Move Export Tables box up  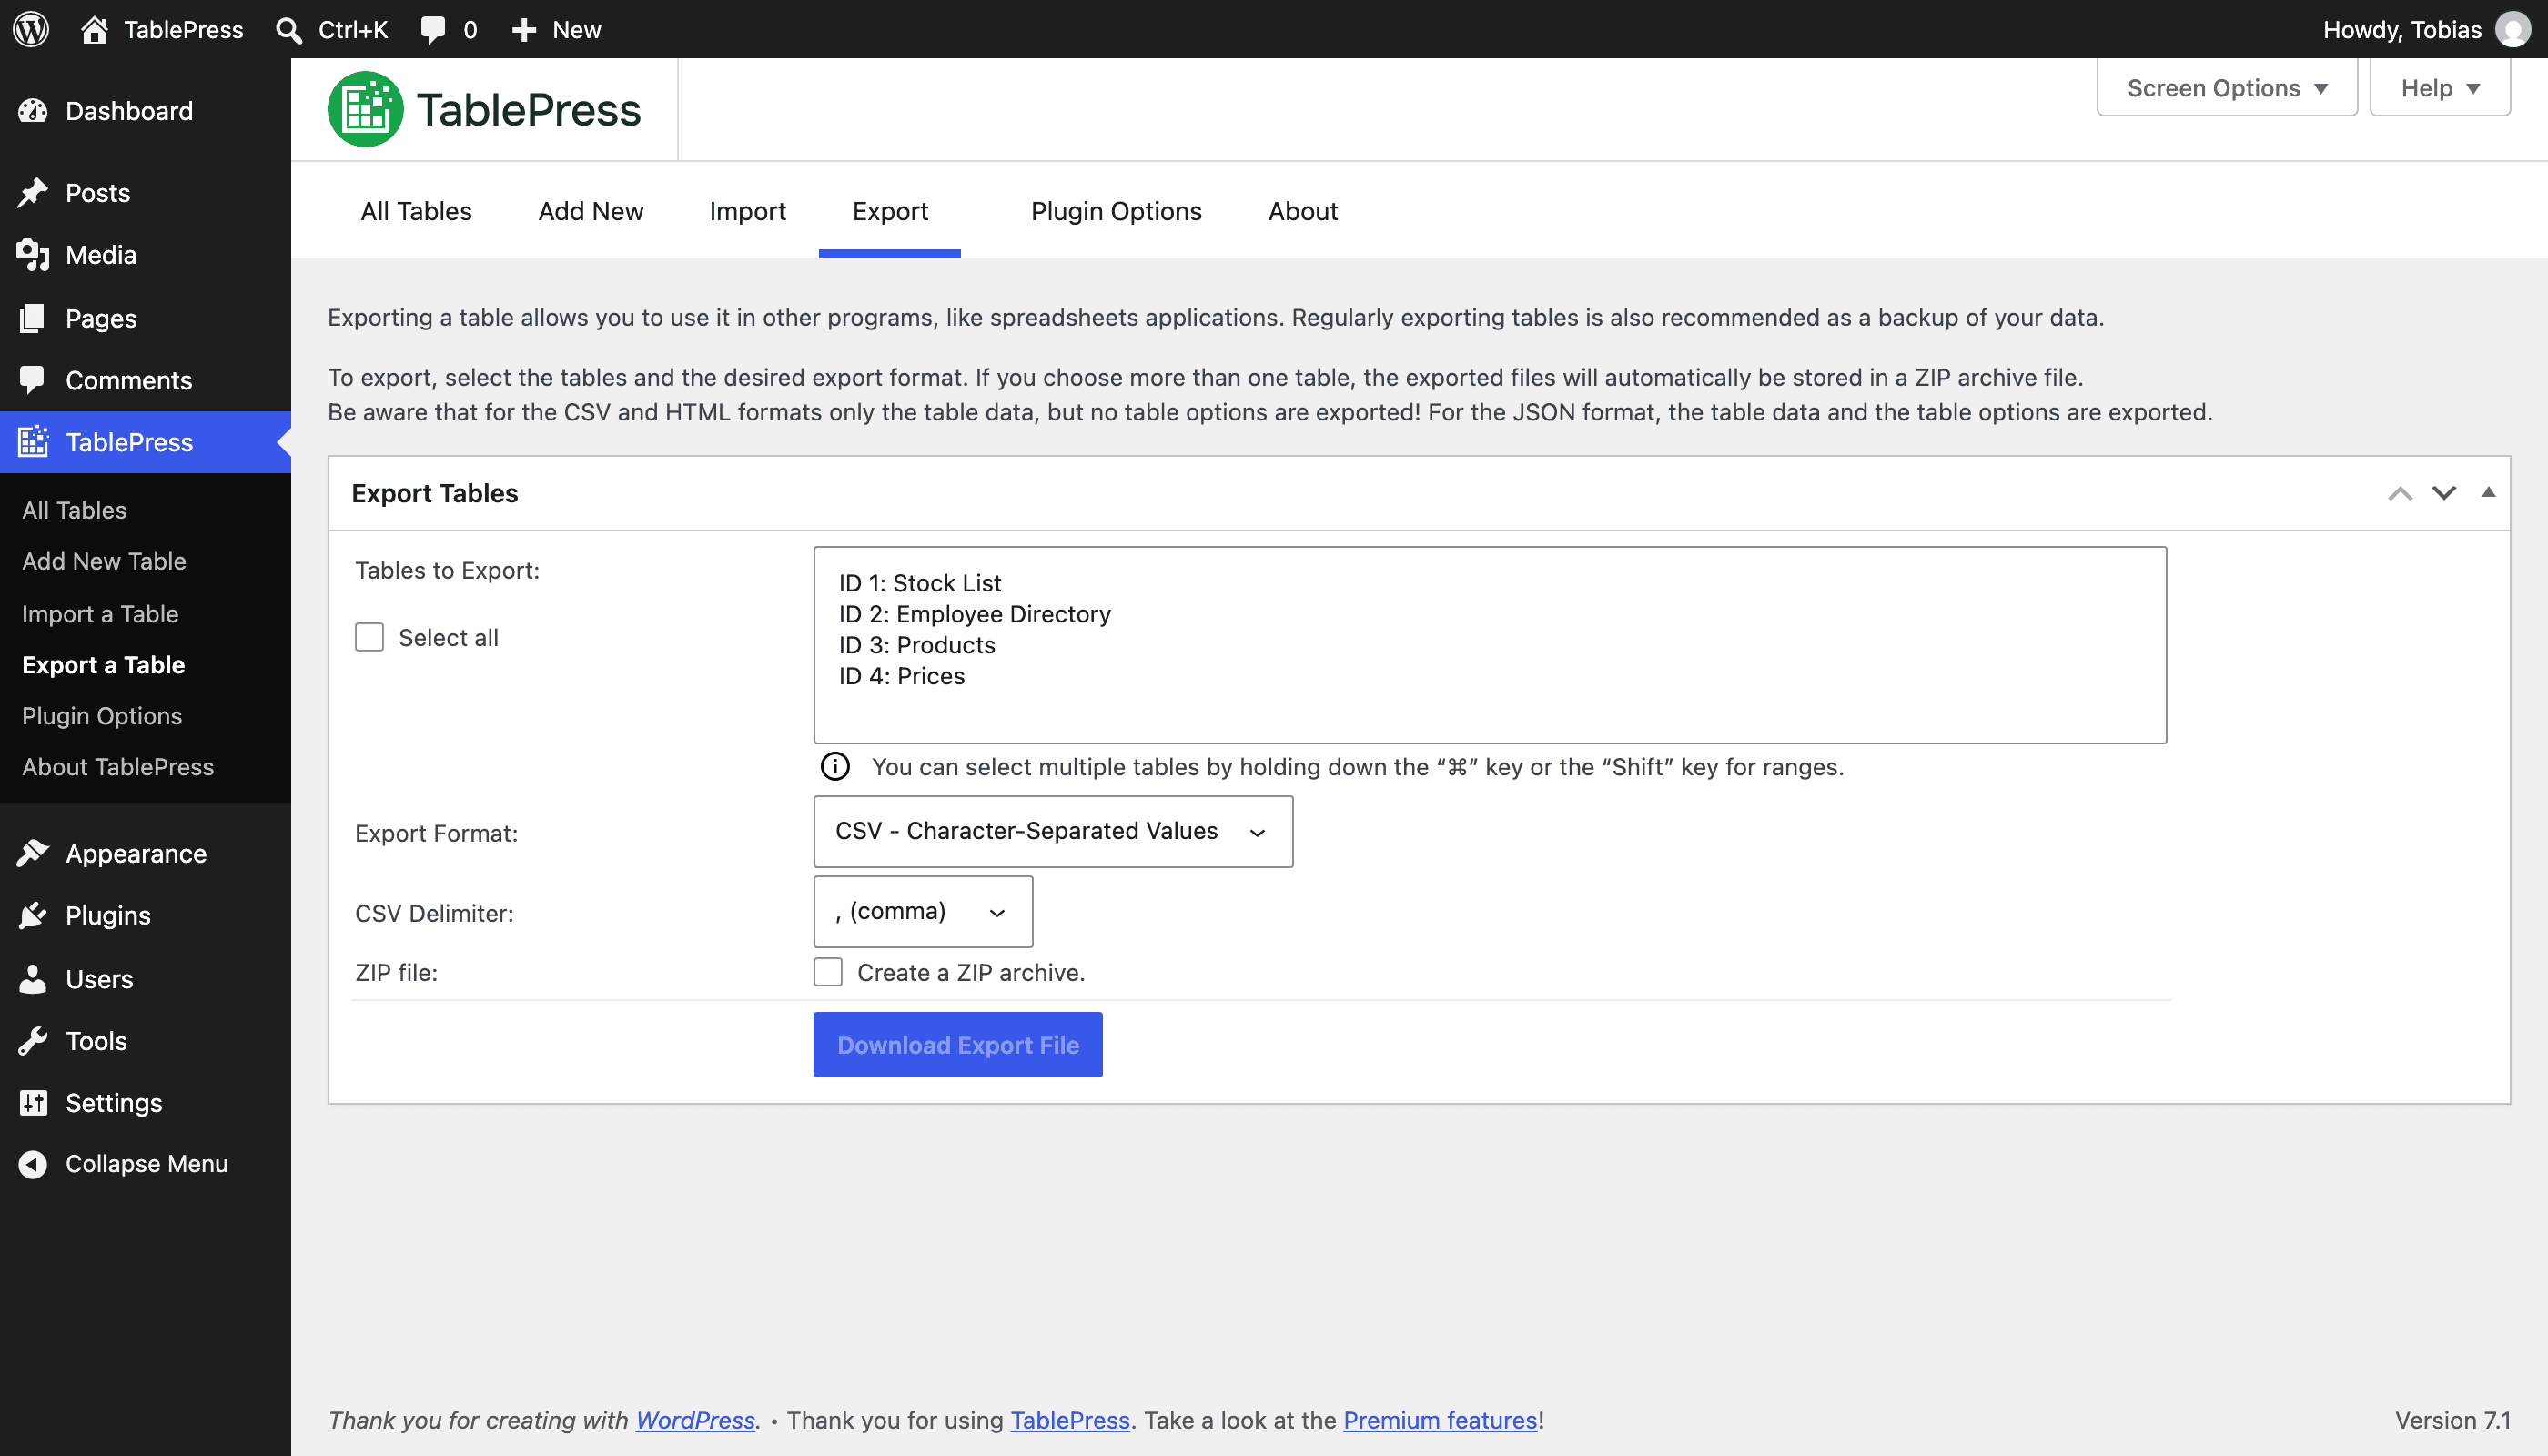tap(2400, 493)
